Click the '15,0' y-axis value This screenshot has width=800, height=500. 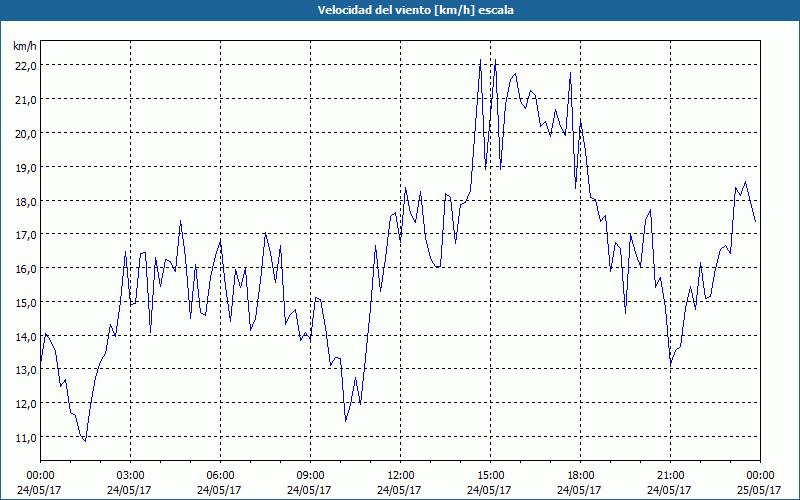pyautogui.click(x=26, y=303)
